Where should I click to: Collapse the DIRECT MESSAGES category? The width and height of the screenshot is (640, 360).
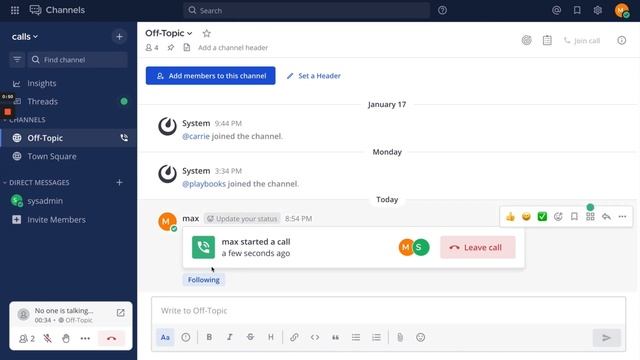[39, 182]
